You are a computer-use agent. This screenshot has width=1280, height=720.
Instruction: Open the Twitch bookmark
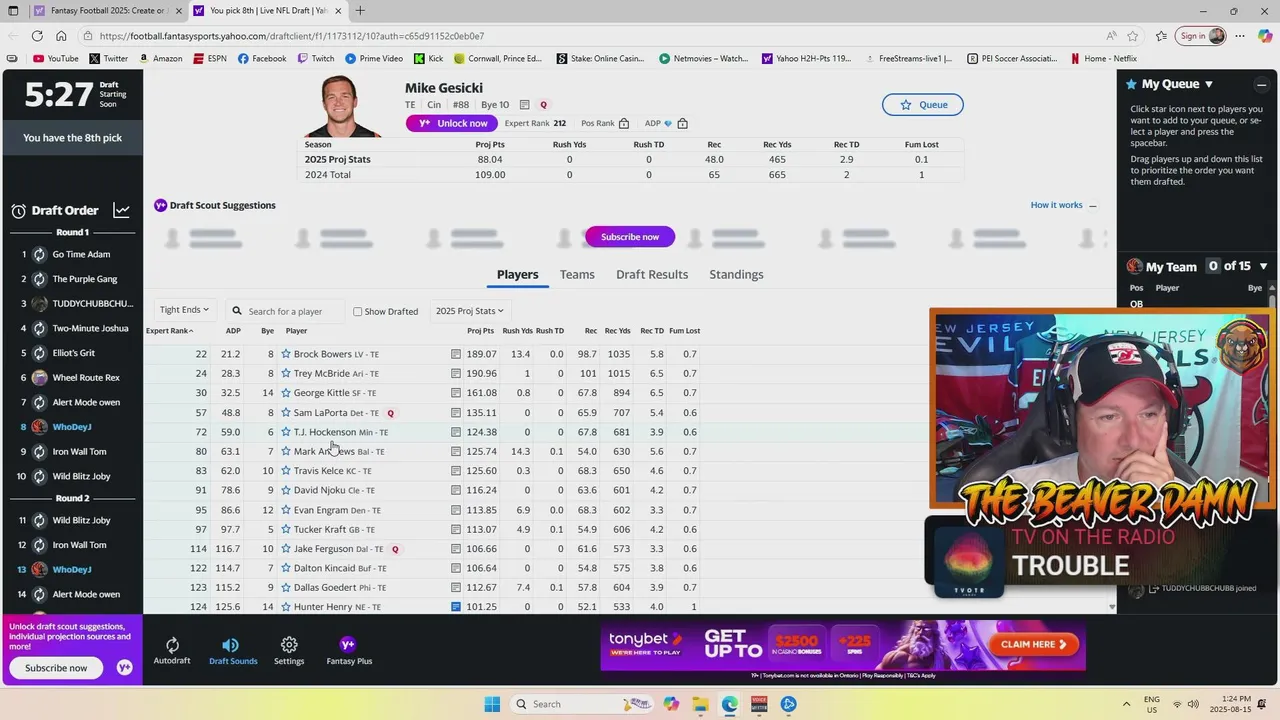pos(316,59)
